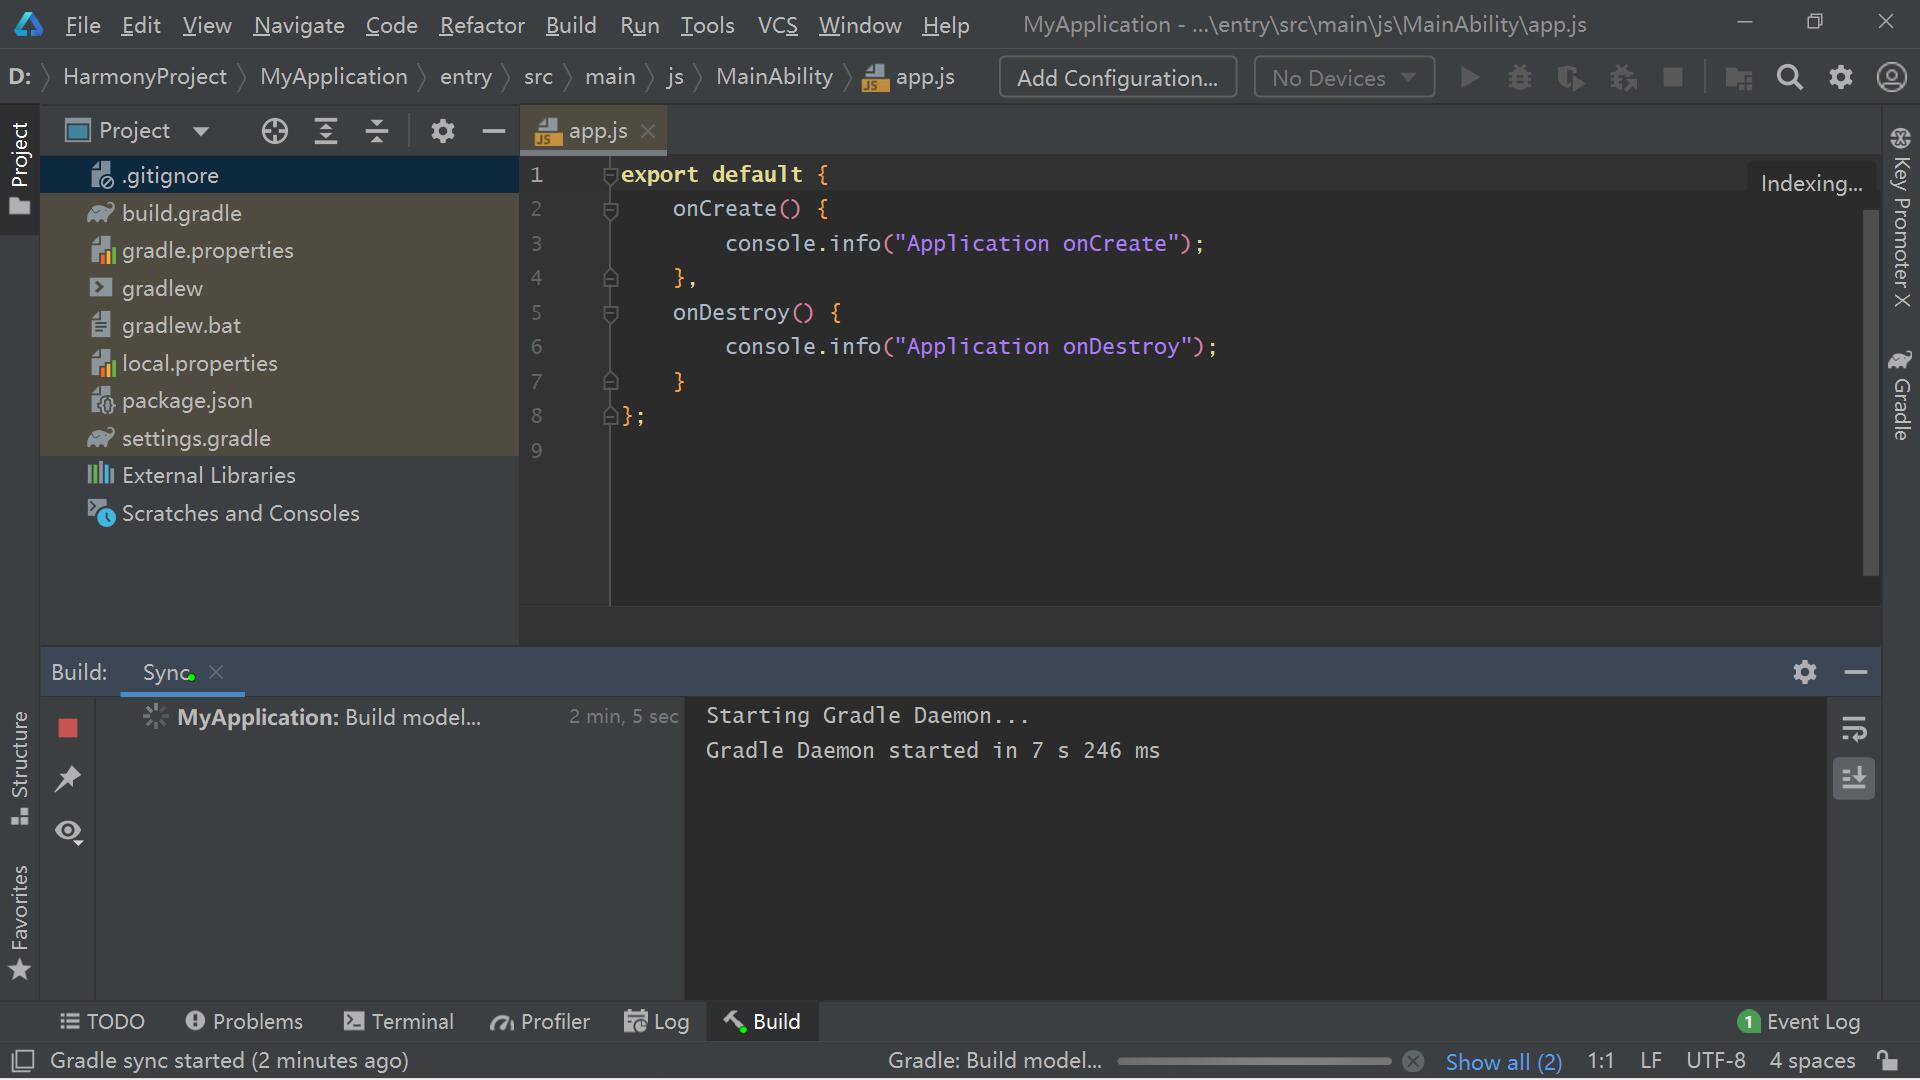The height and width of the screenshot is (1080, 1920).
Task: Expand the Project tree dropdown
Action: tap(199, 129)
